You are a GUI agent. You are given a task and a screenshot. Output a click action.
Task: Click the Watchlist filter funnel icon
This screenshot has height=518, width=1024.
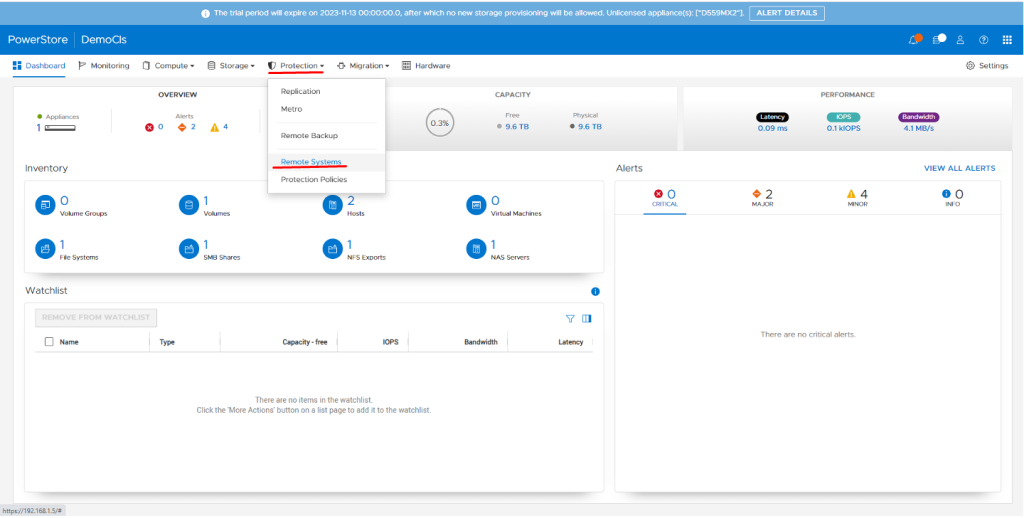click(570, 319)
